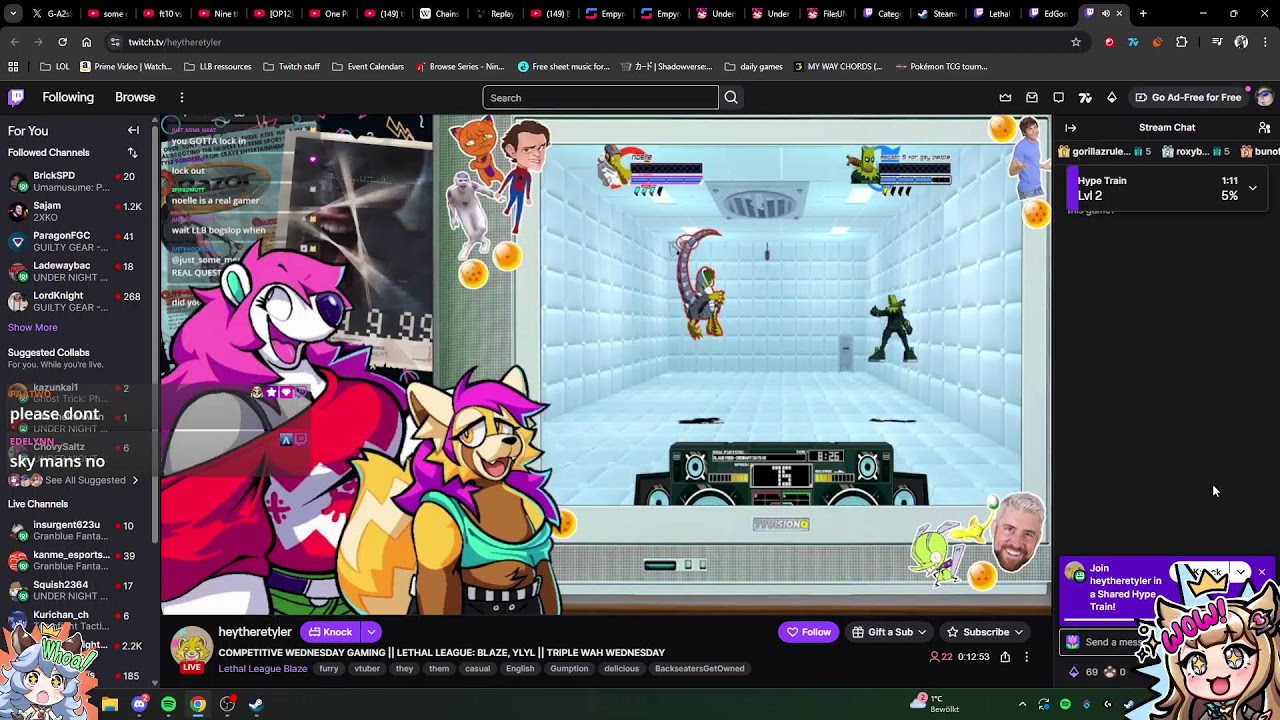The height and width of the screenshot is (720, 1280).
Task: Expand the Shared Hype Train popup chevron
Action: pyautogui.click(x=1241, y=572)
